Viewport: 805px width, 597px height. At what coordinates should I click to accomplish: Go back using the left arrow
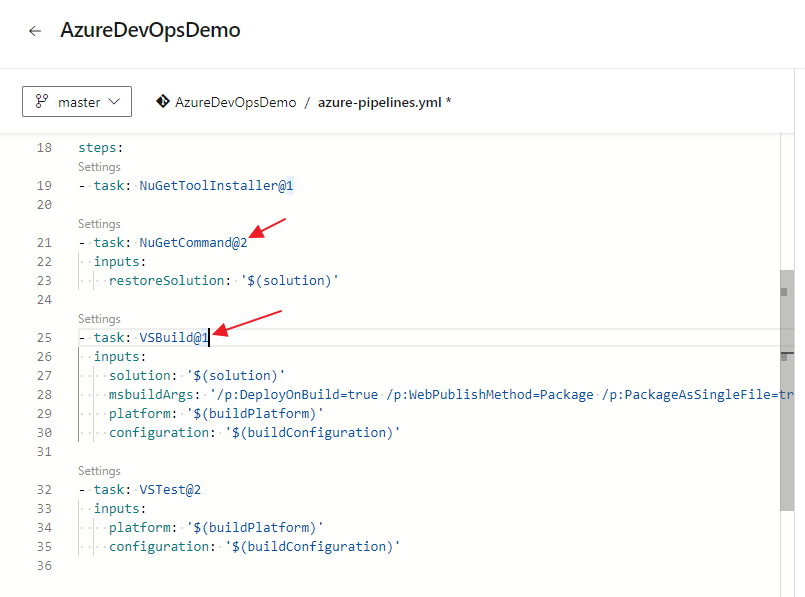pos(35,31)
